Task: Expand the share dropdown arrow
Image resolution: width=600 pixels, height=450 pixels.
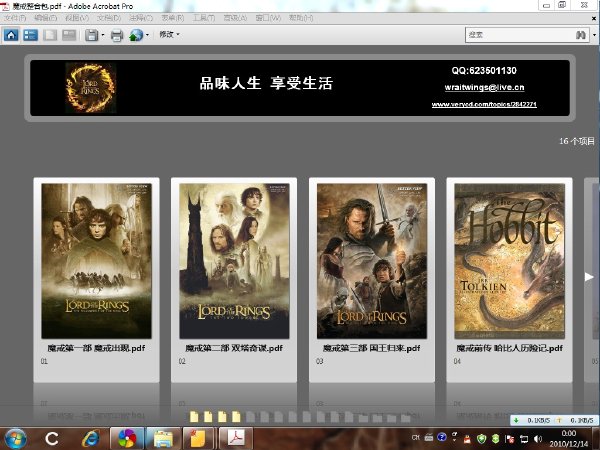Action: tap(147, 35)
